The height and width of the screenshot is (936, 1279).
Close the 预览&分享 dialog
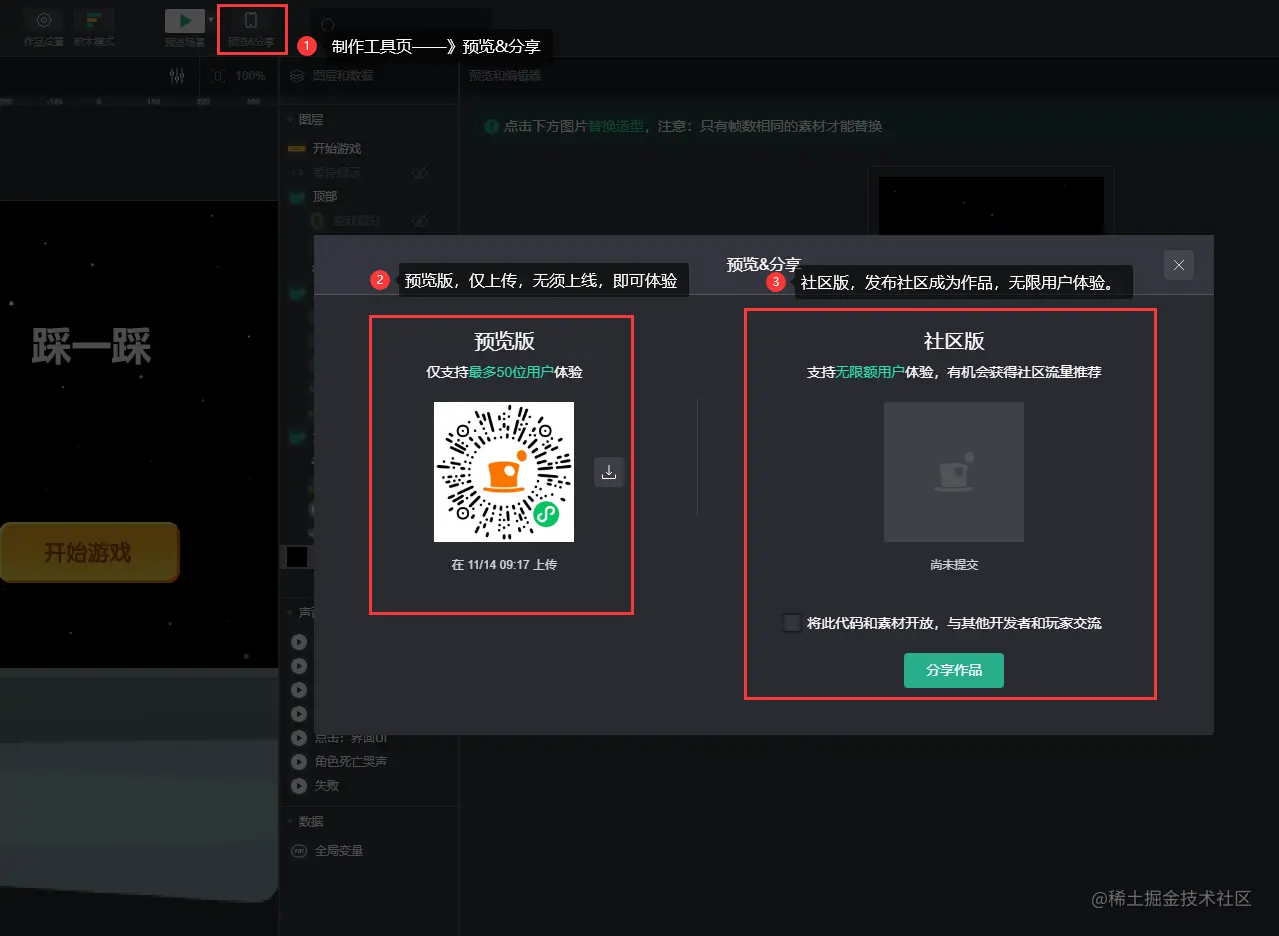tap(1179, 265)
